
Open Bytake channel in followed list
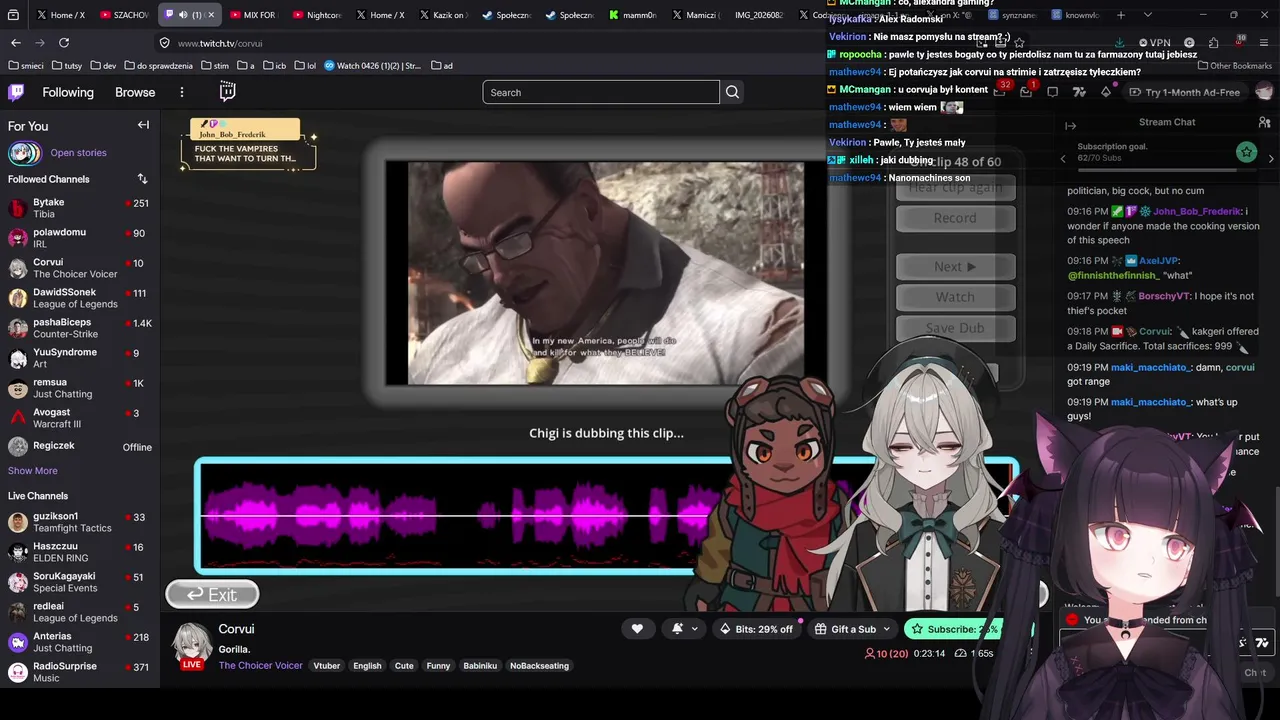(x=80, y=208)
